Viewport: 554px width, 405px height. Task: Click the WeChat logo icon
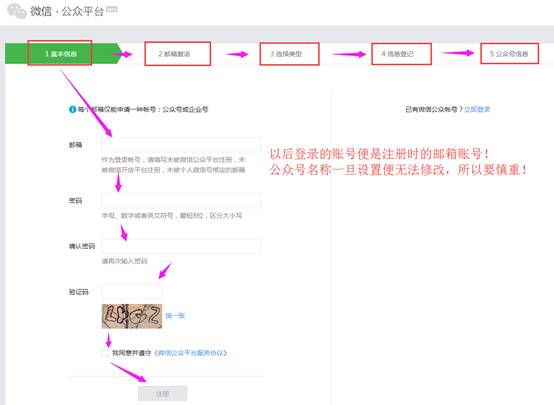pyautogui.click(x=17, y=11)
